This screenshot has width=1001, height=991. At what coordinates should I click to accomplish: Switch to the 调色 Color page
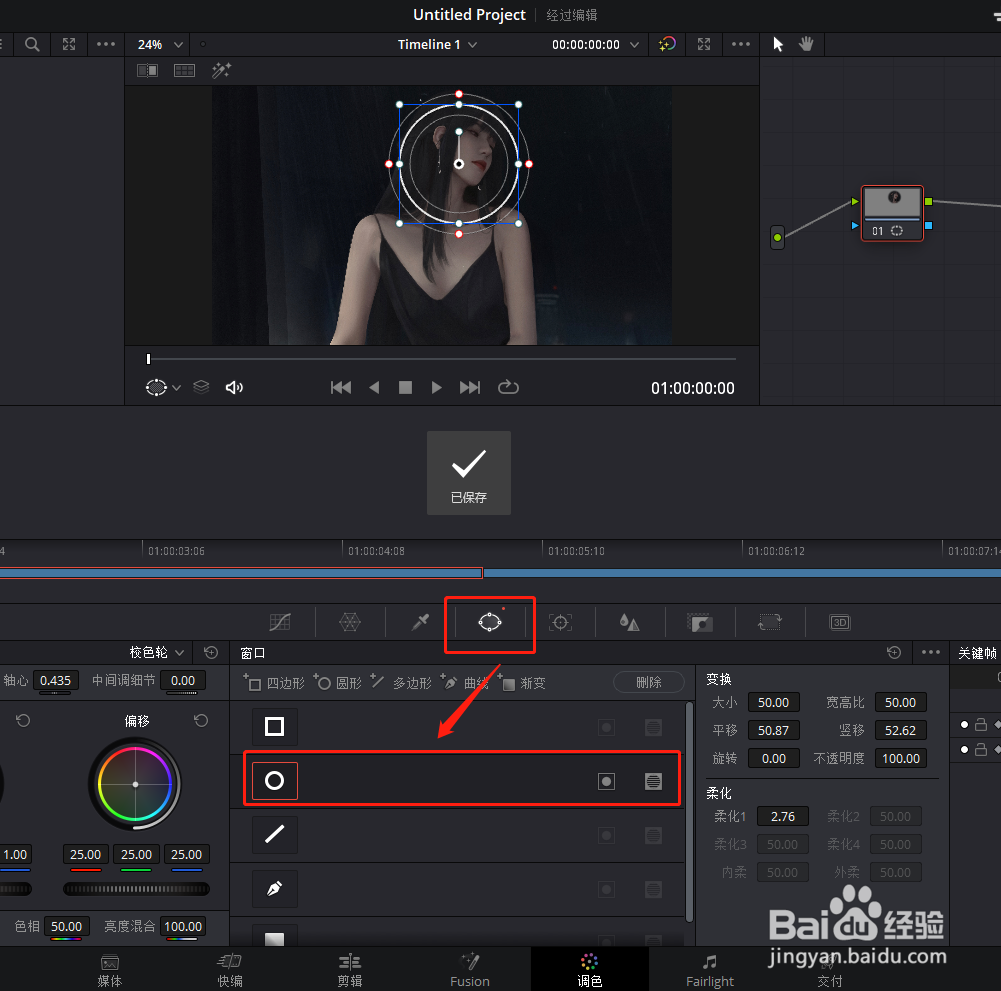point(589,970)
